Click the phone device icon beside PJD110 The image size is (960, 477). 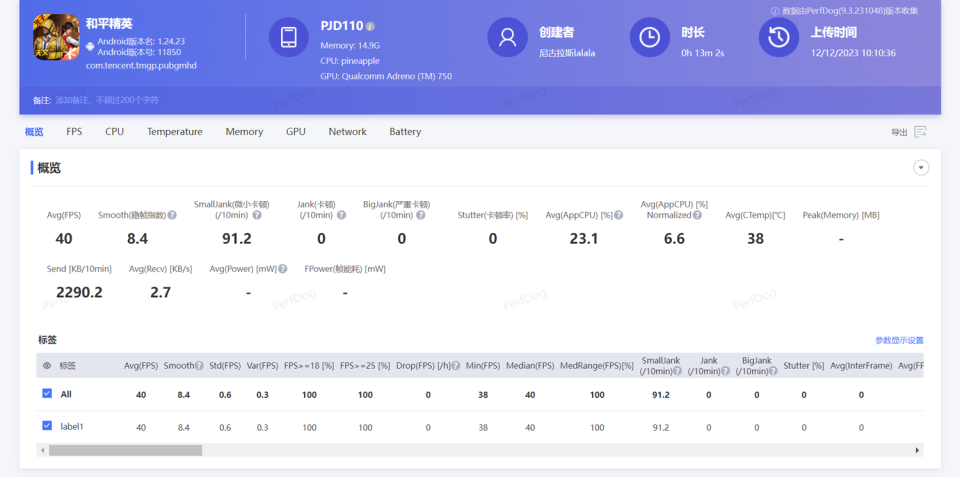tap(288, 37)
